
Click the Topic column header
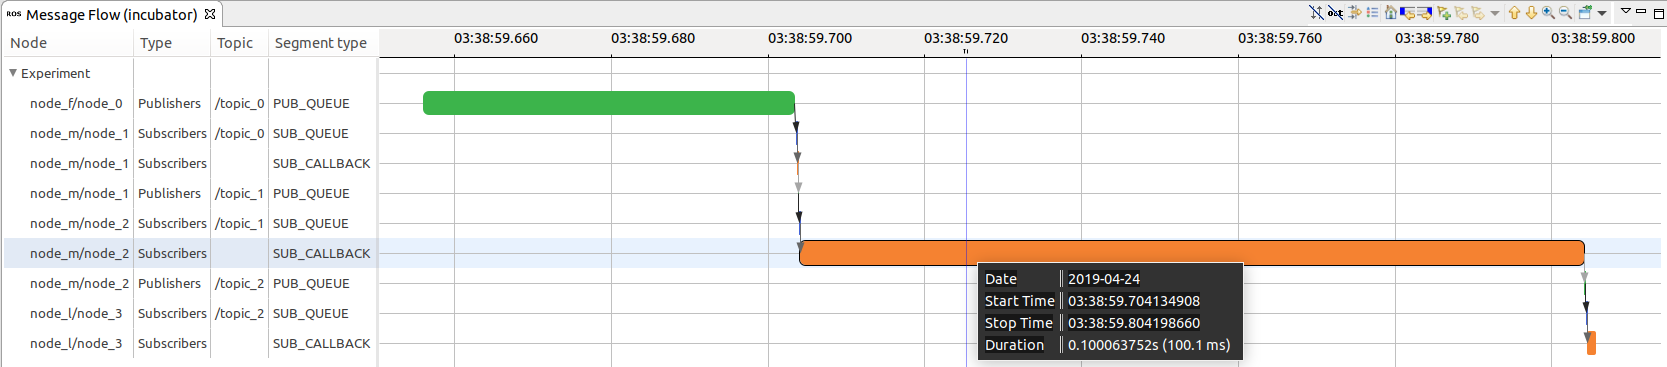236,43
